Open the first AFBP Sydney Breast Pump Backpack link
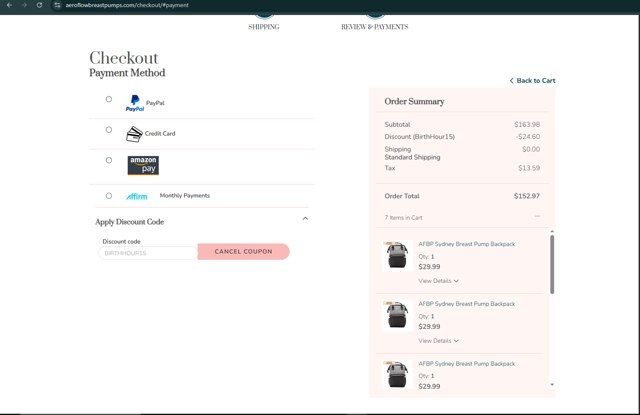The height and width of the screenshot is (415, 640). click(467, 244)
